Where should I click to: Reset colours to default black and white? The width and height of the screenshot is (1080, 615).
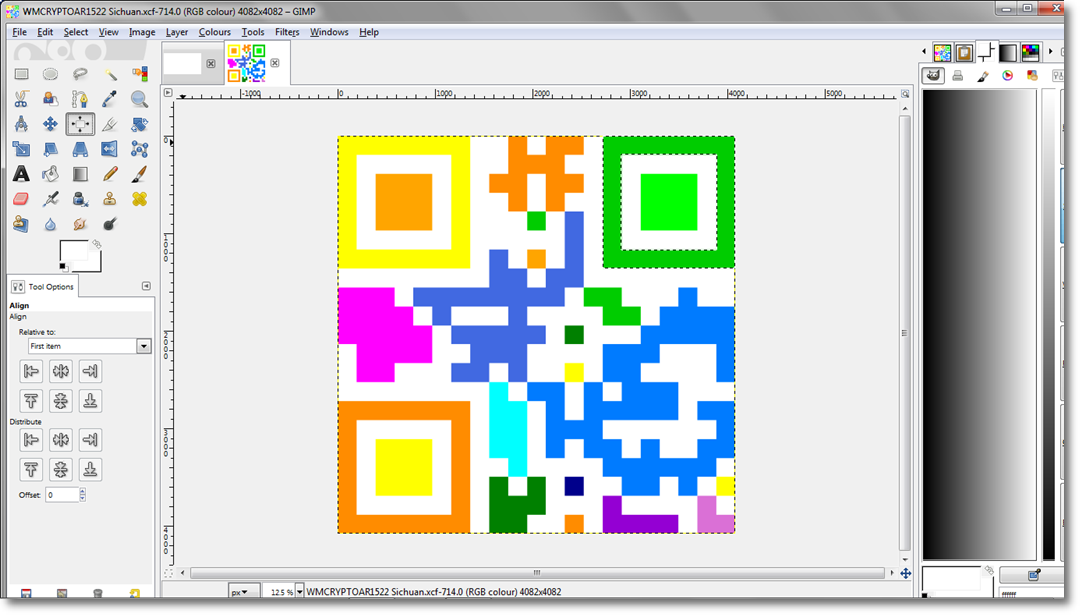pyautogui.click(x=63, y=267)
